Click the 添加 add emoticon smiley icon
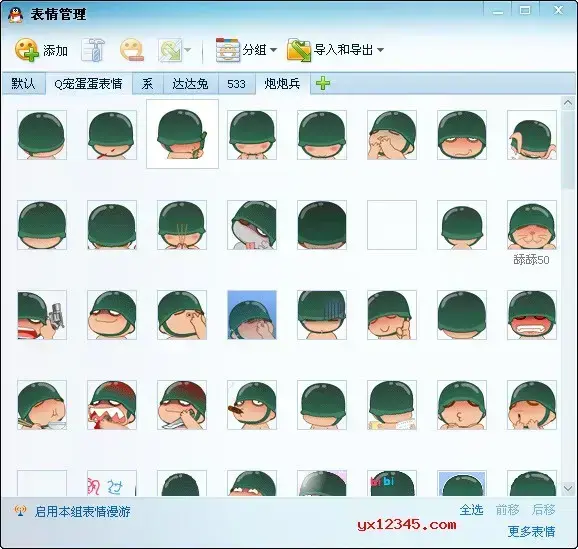578x549 pixels. point(27,49)
